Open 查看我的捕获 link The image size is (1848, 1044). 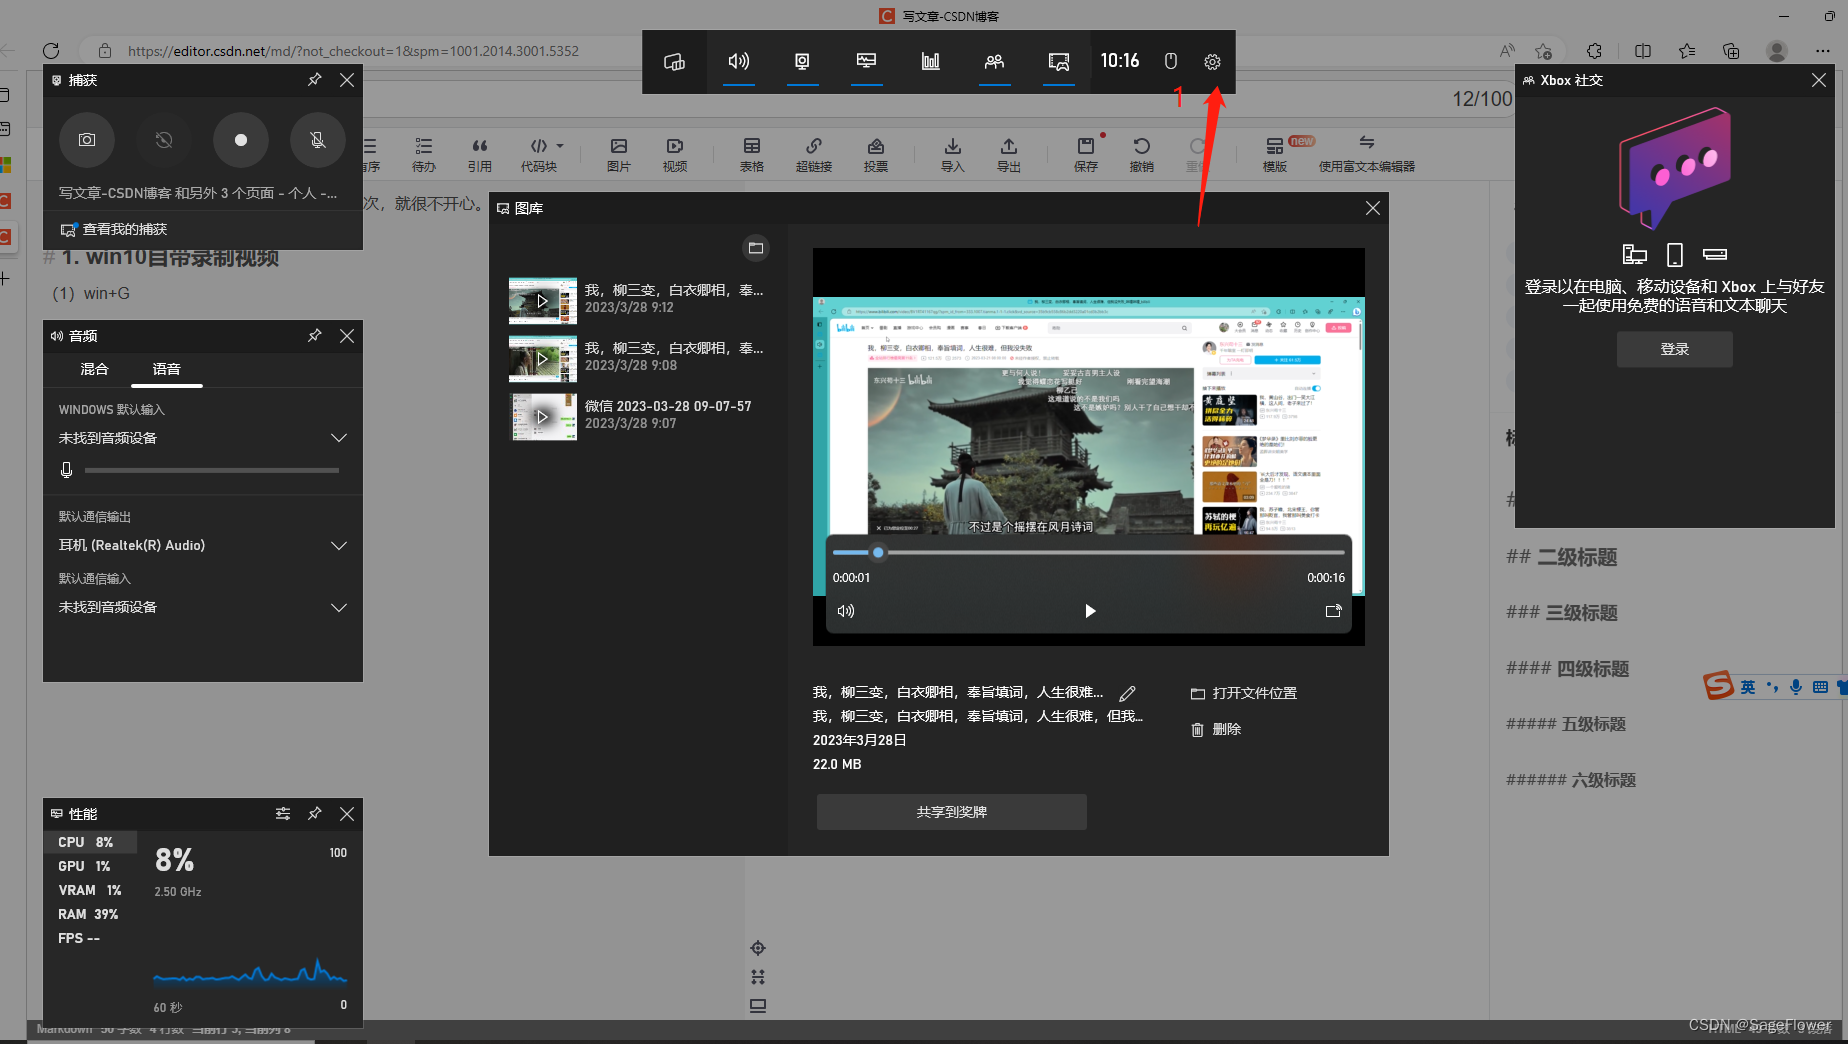pyautogui.click(x=114, y=229)
